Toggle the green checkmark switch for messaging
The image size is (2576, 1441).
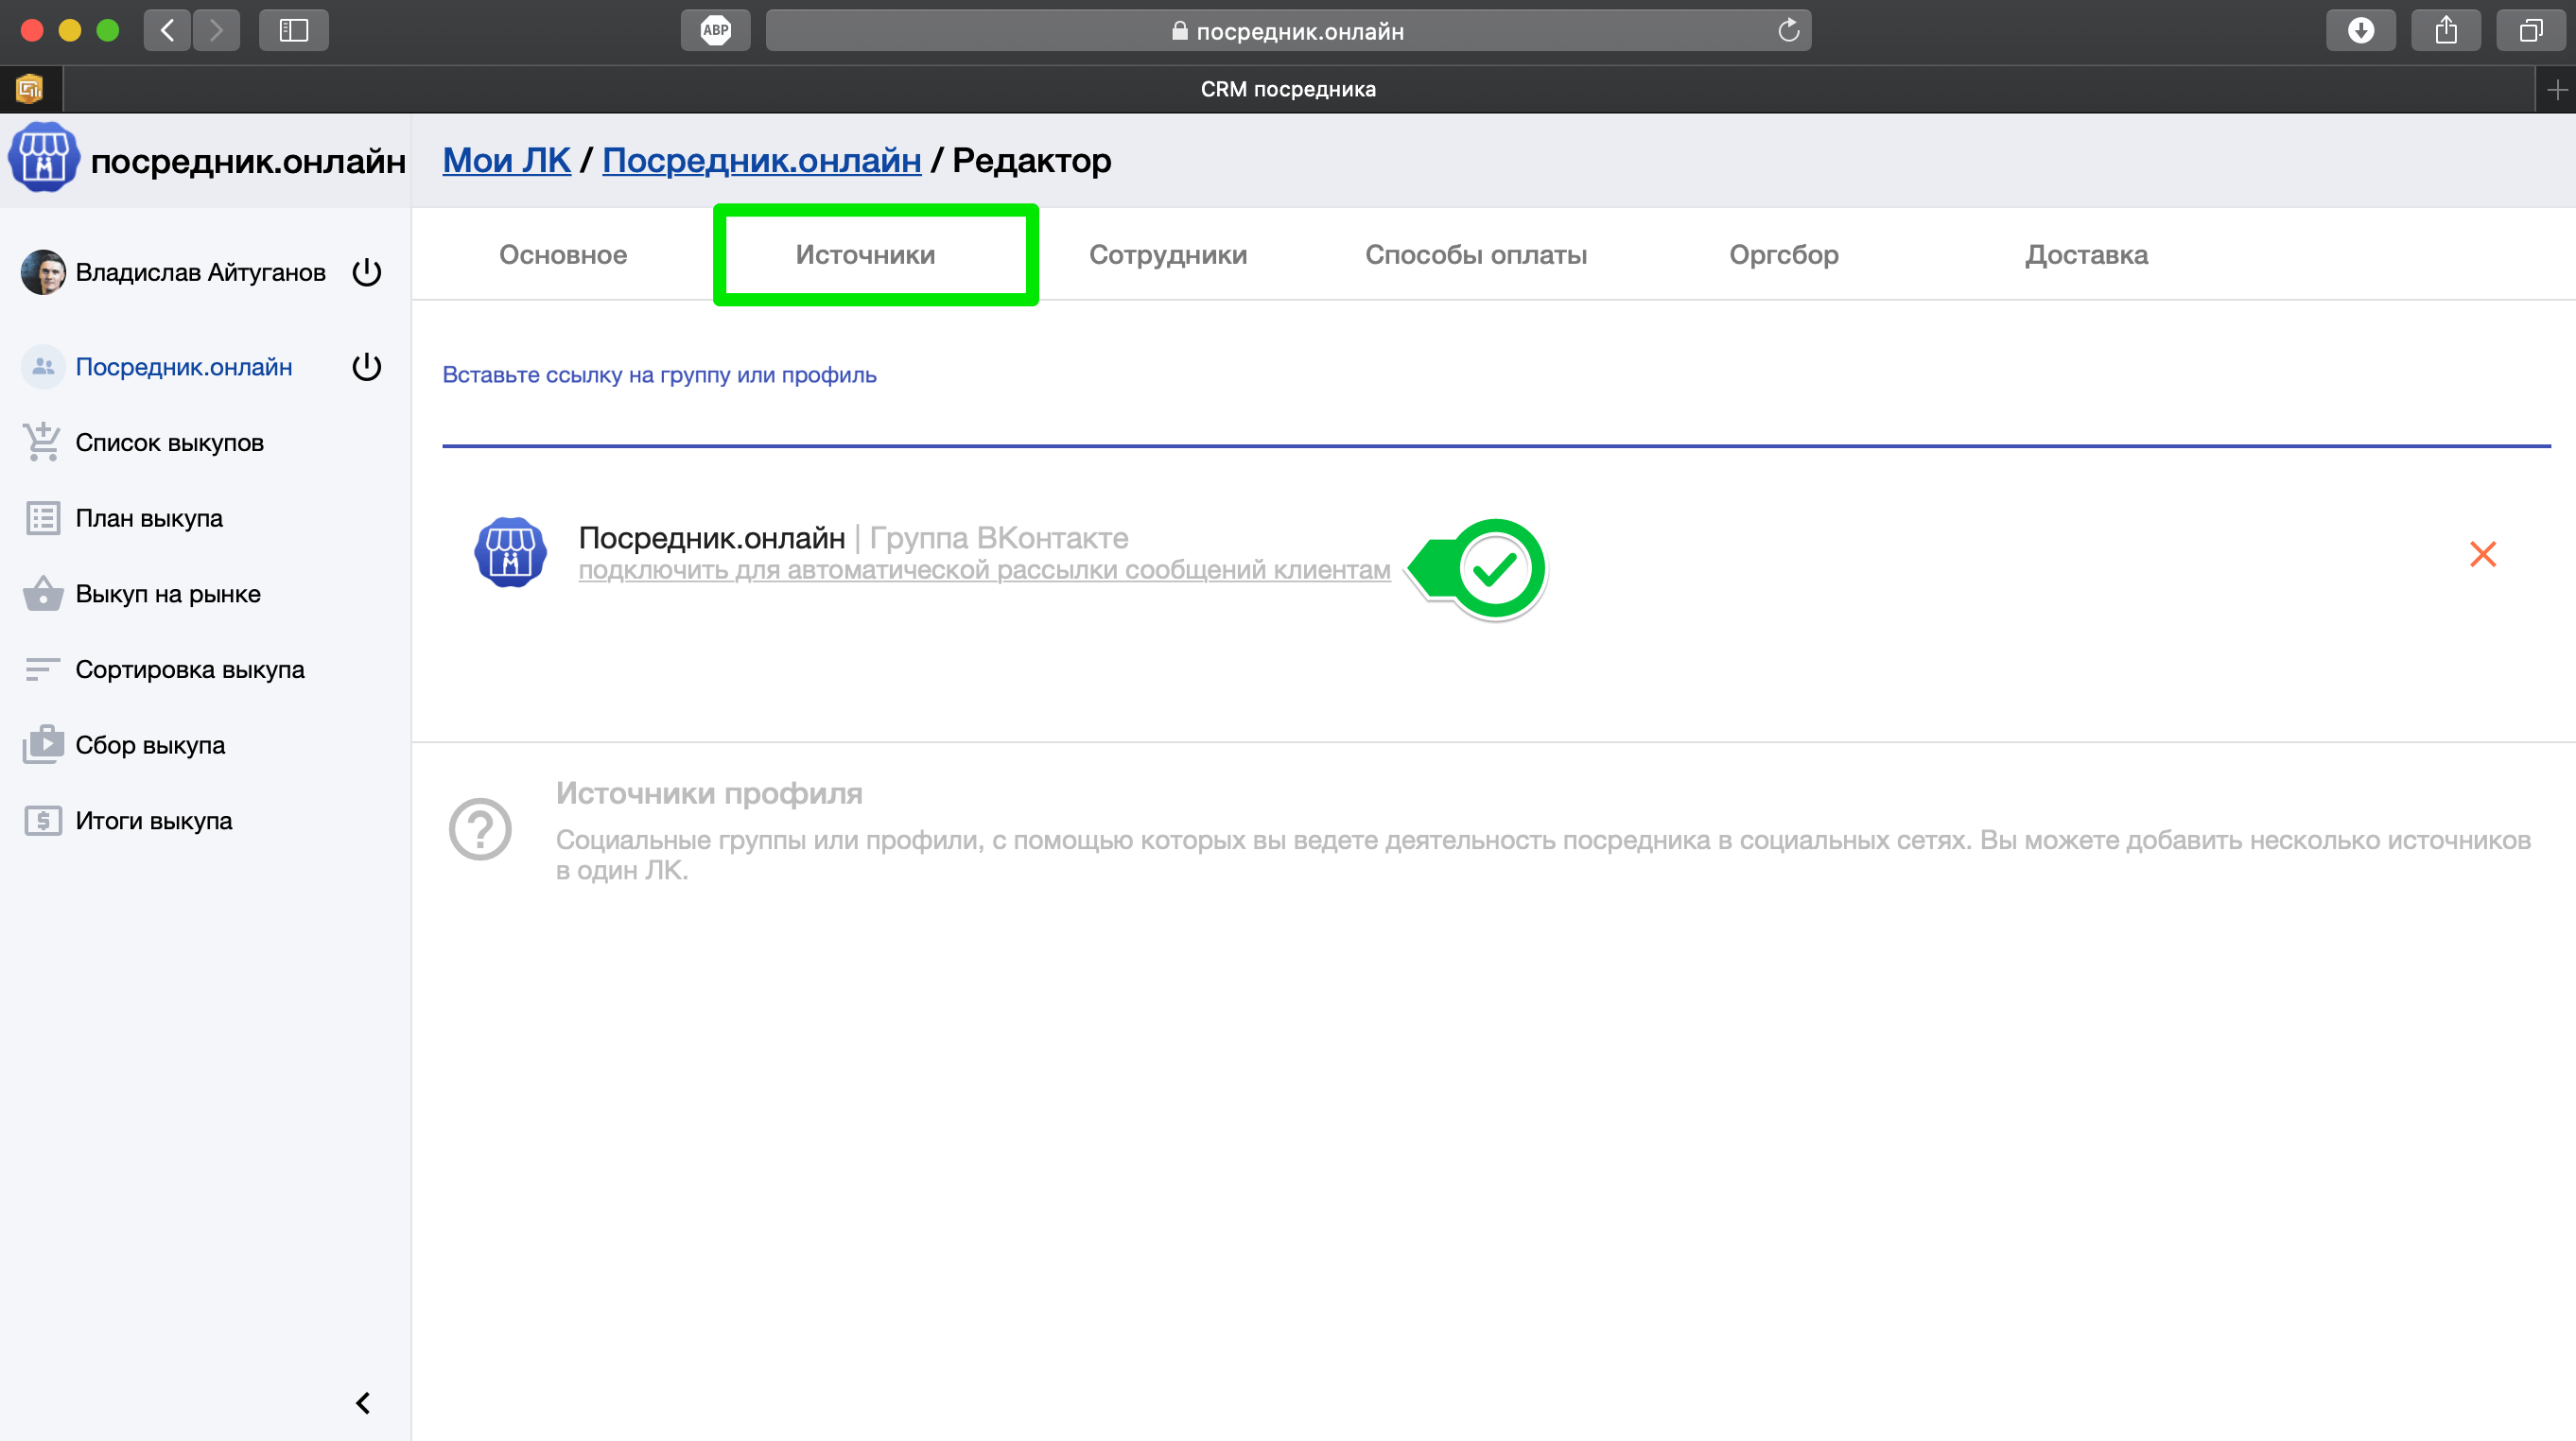click(x=1494, y=569)
